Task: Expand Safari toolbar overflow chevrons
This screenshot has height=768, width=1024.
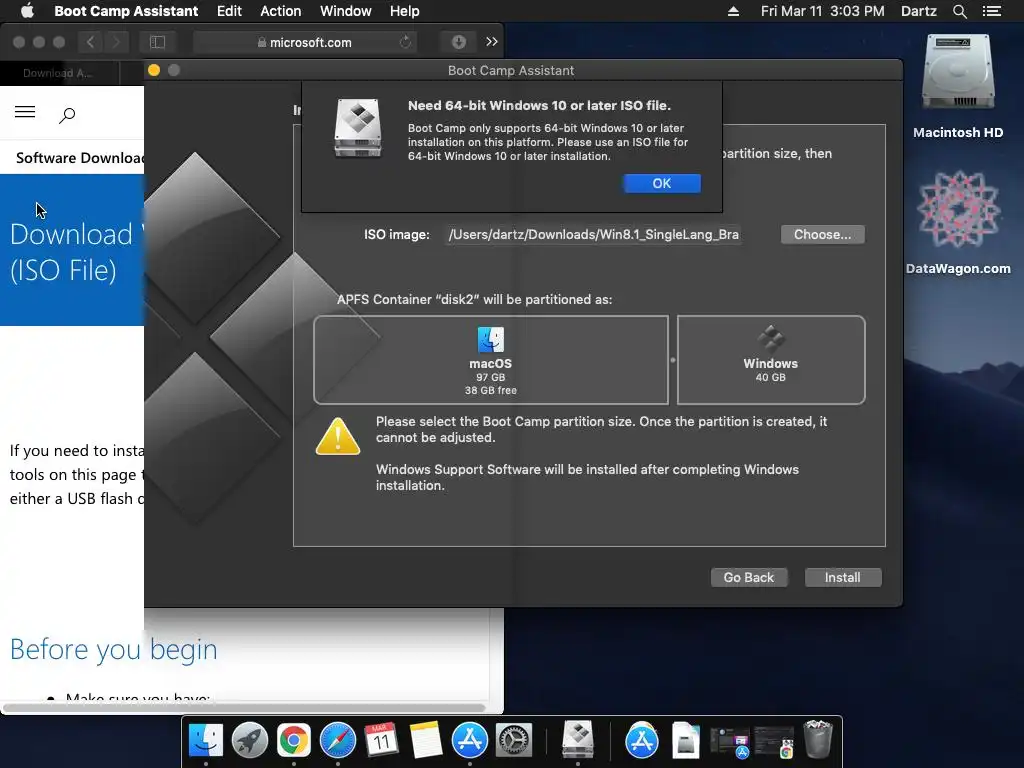Action: pos(492,42)
